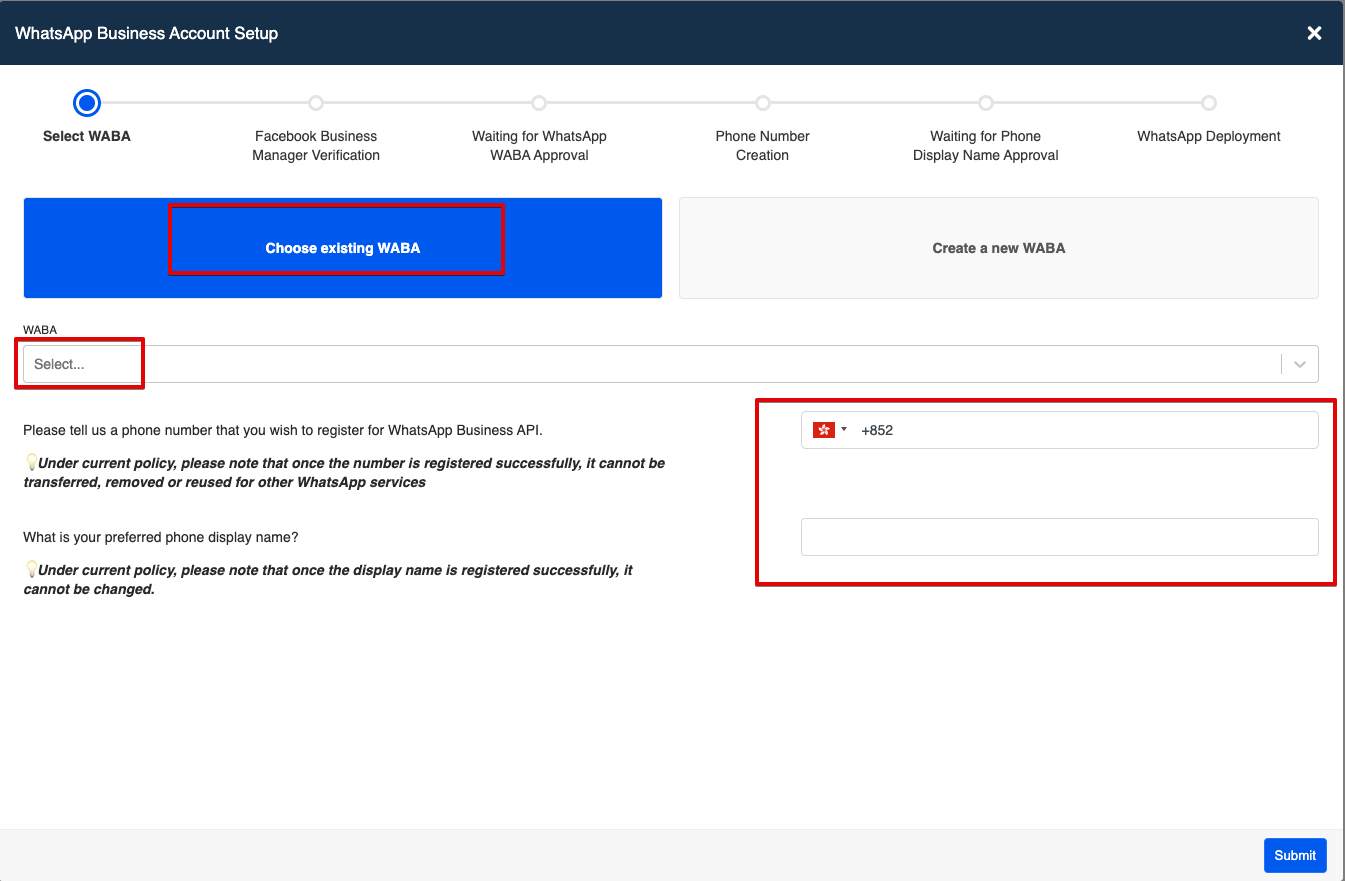Screen dimensions: 1345x881
Task: Click the Select WABA step circle
Action: 87,103
